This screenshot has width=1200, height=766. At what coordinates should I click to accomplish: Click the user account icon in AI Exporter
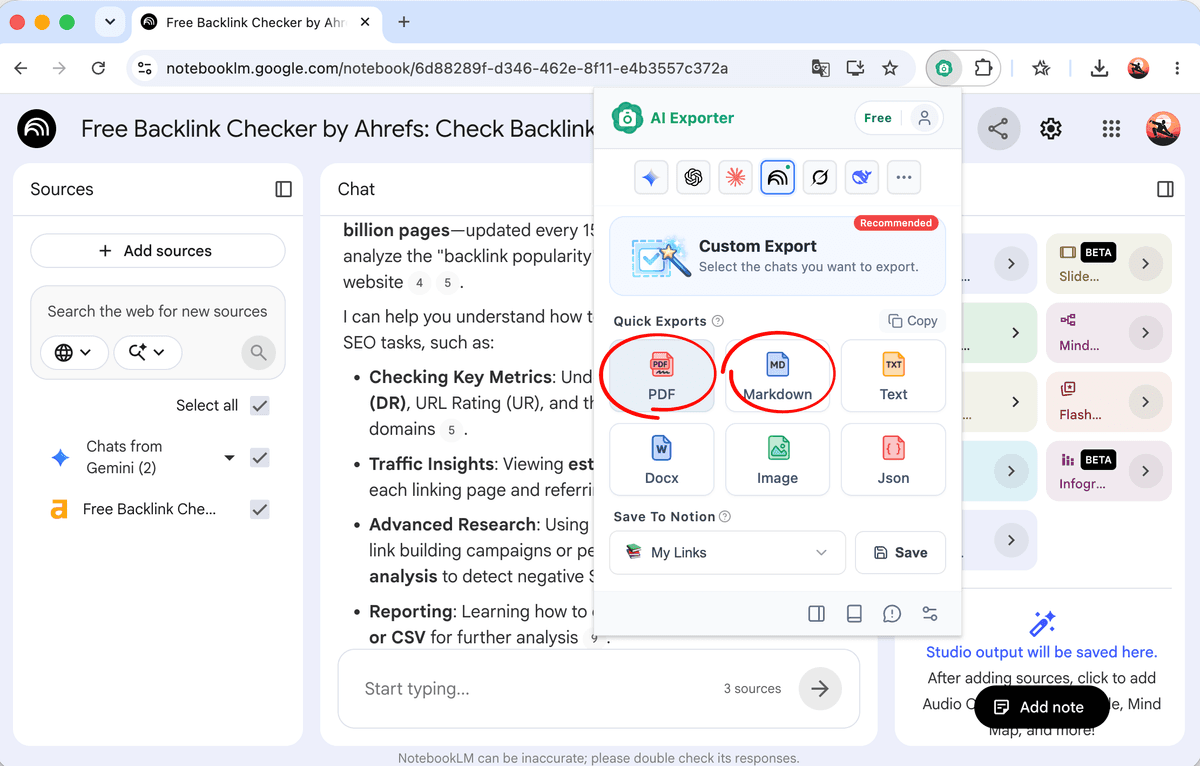click(x=924, y=118)
